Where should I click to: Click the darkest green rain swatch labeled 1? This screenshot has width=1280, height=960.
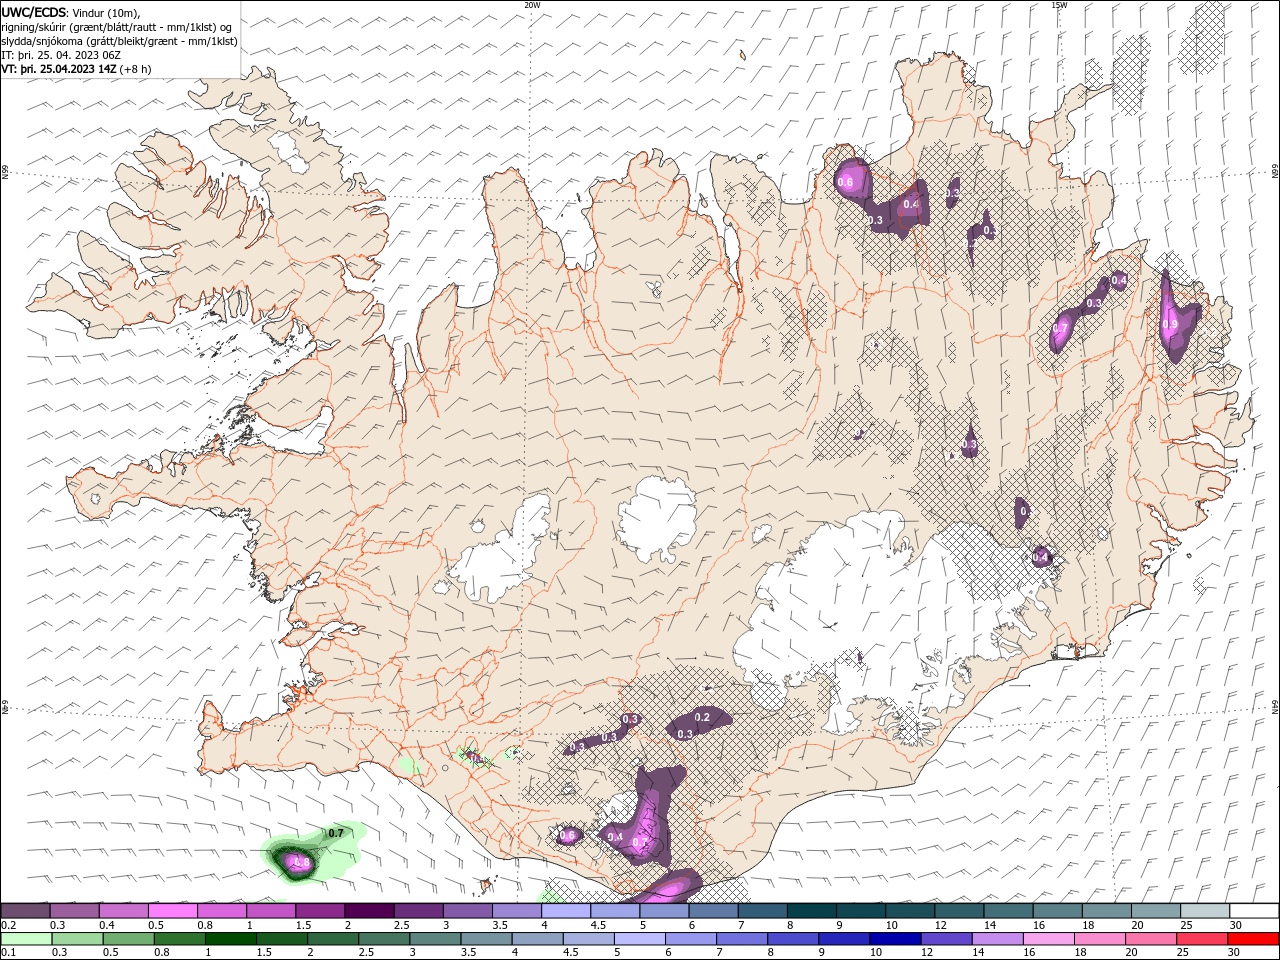(x=231, y=939)
